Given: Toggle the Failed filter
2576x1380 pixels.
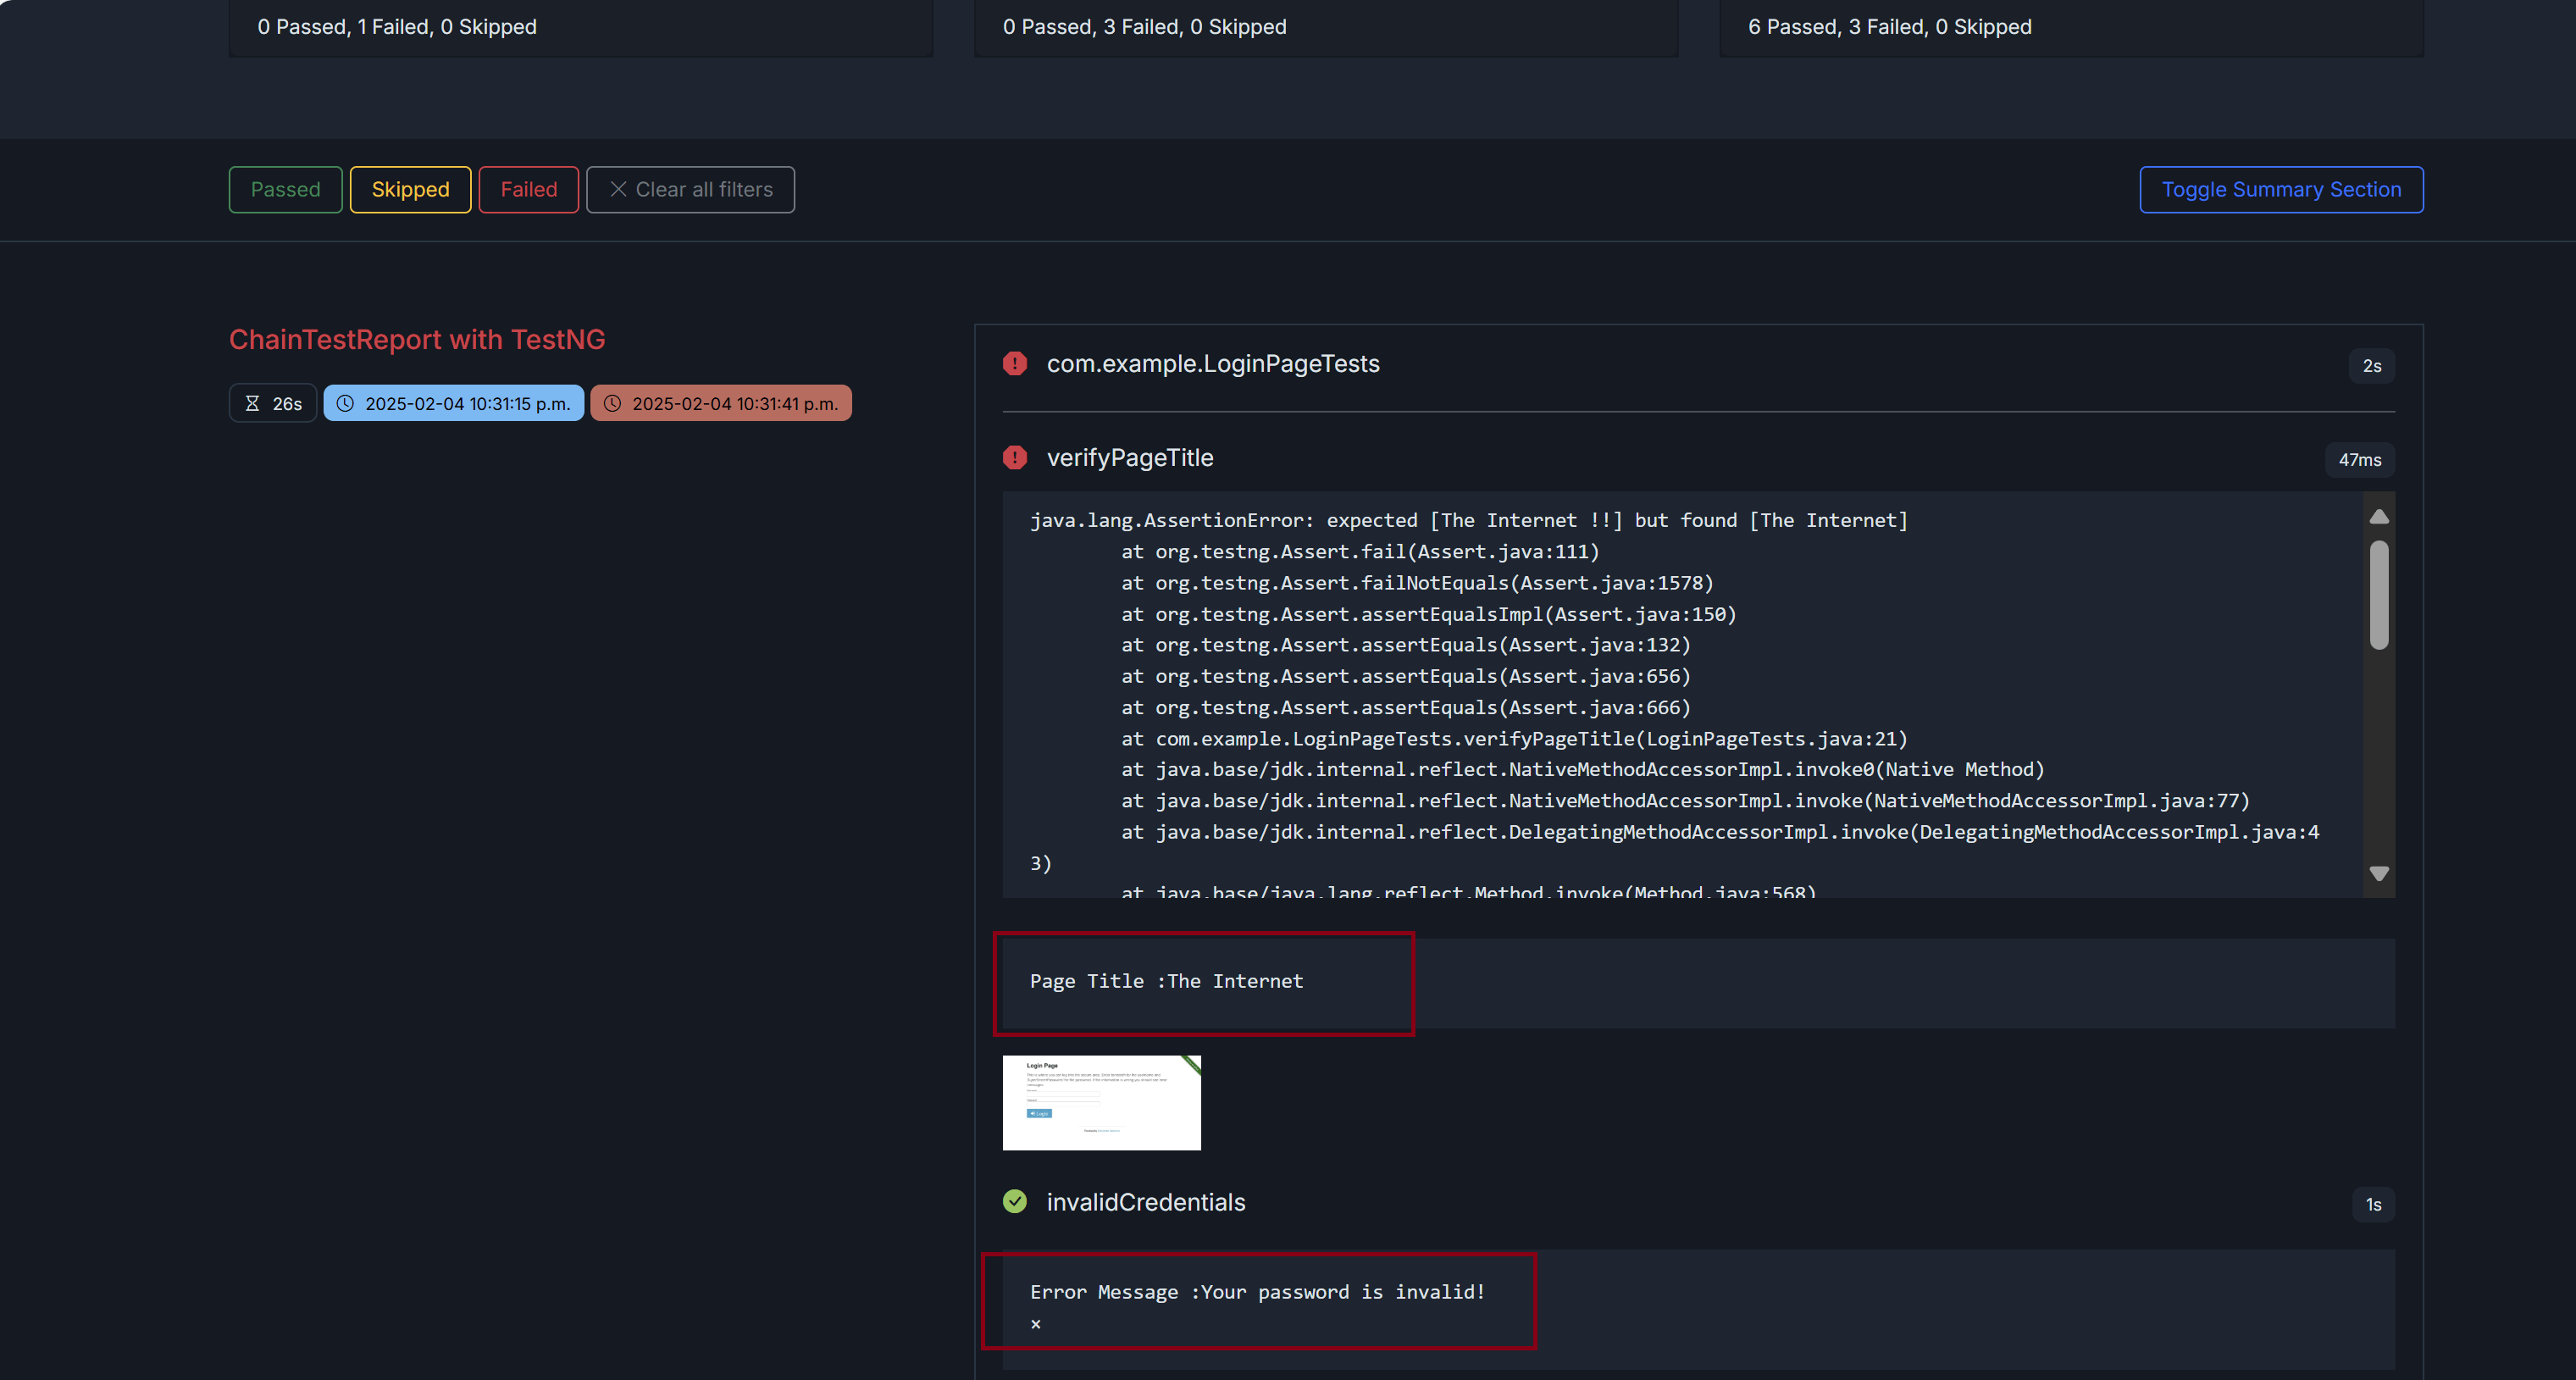Looking at the screenshot, I should 528,190.
